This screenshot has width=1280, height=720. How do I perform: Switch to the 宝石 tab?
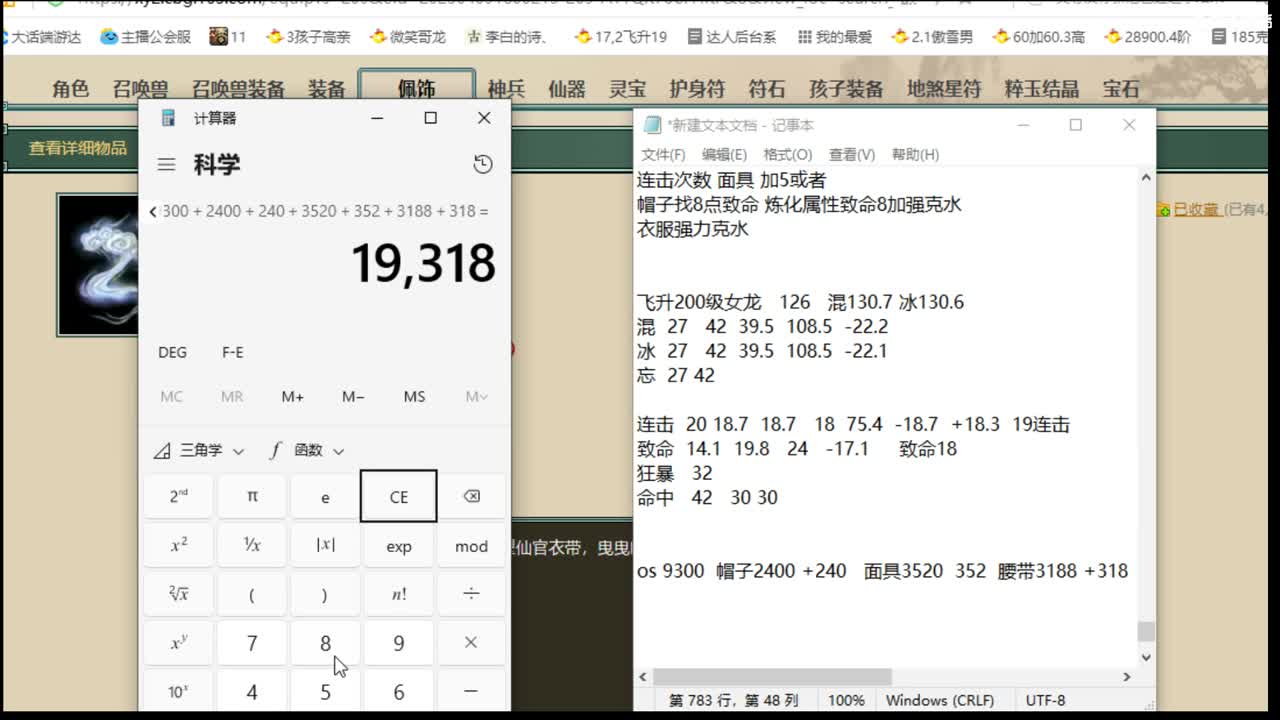(x=1121, y=89)
